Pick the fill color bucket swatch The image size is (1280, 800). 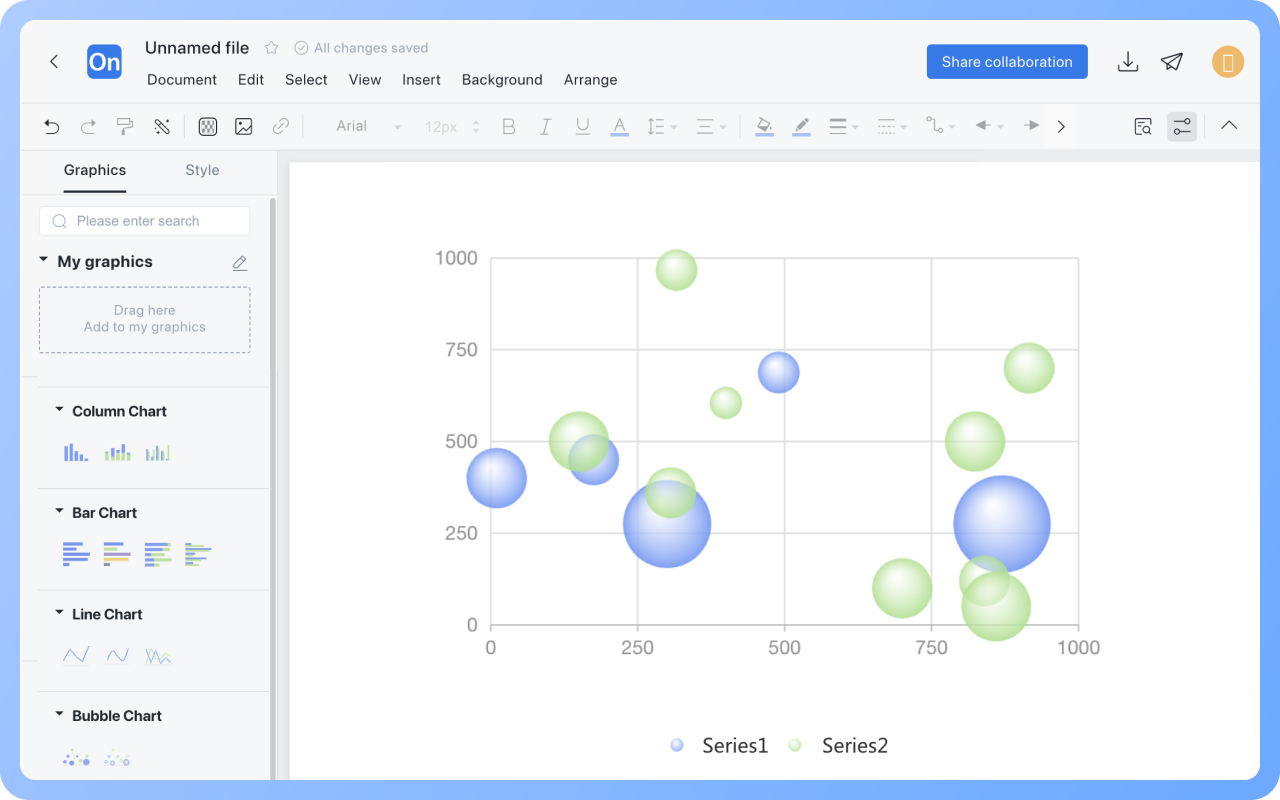pos(765,126)
